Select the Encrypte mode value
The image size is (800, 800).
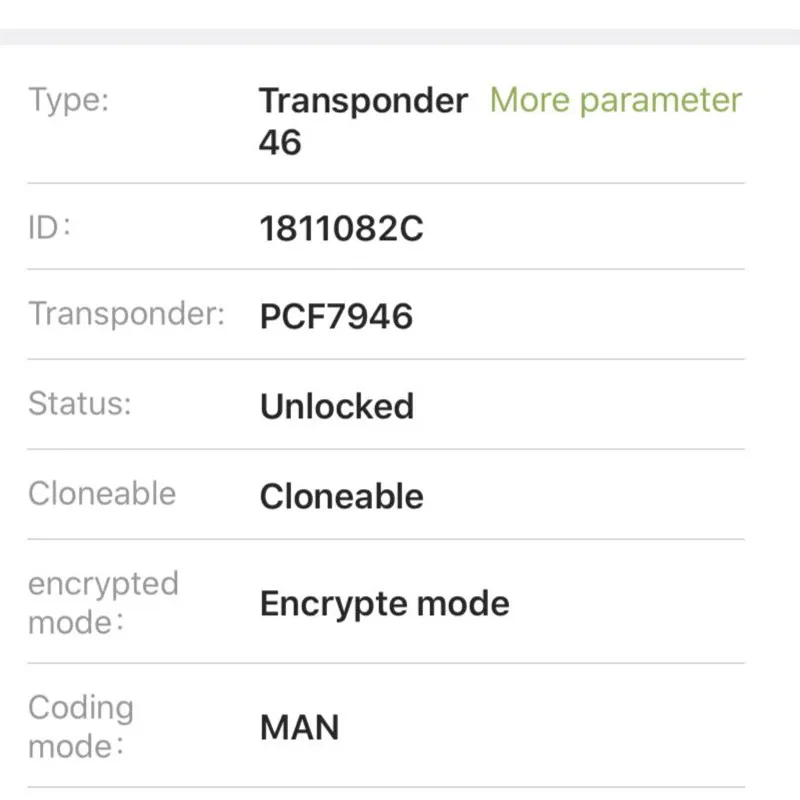[385, 605]
